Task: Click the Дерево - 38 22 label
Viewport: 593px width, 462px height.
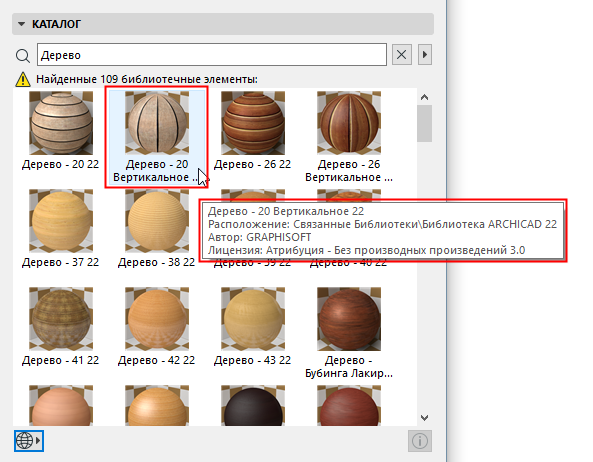Action: (x=157, y=262)
